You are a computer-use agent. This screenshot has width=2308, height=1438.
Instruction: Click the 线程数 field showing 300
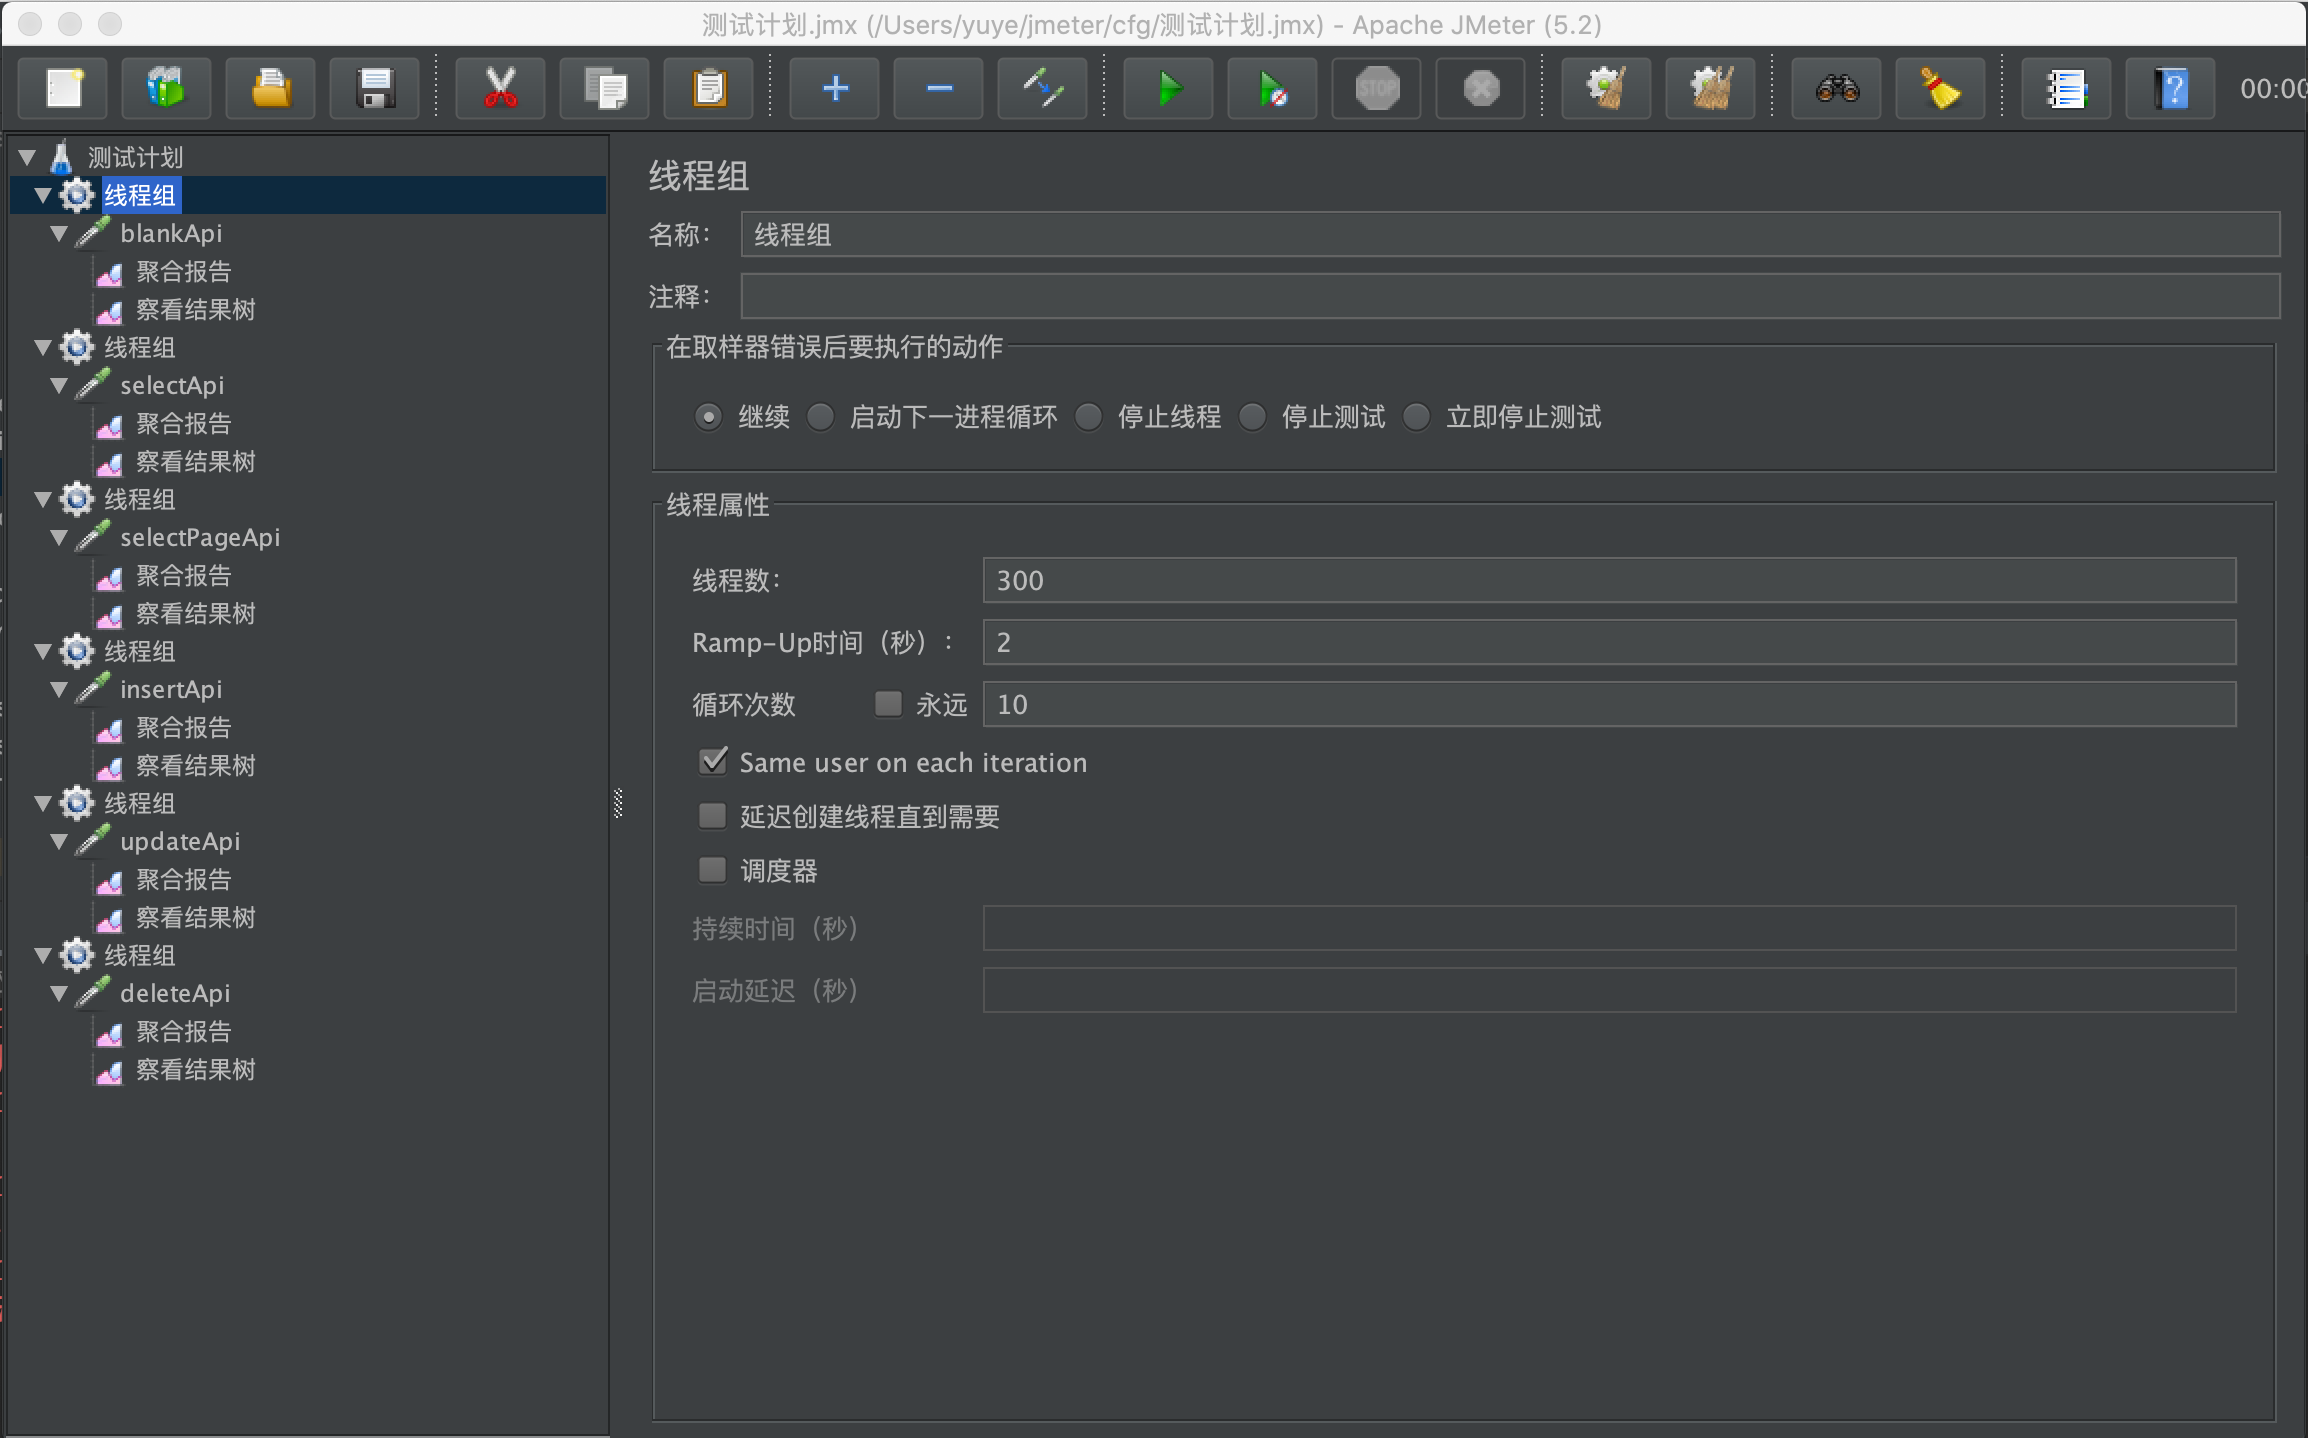coord(1610,580)
